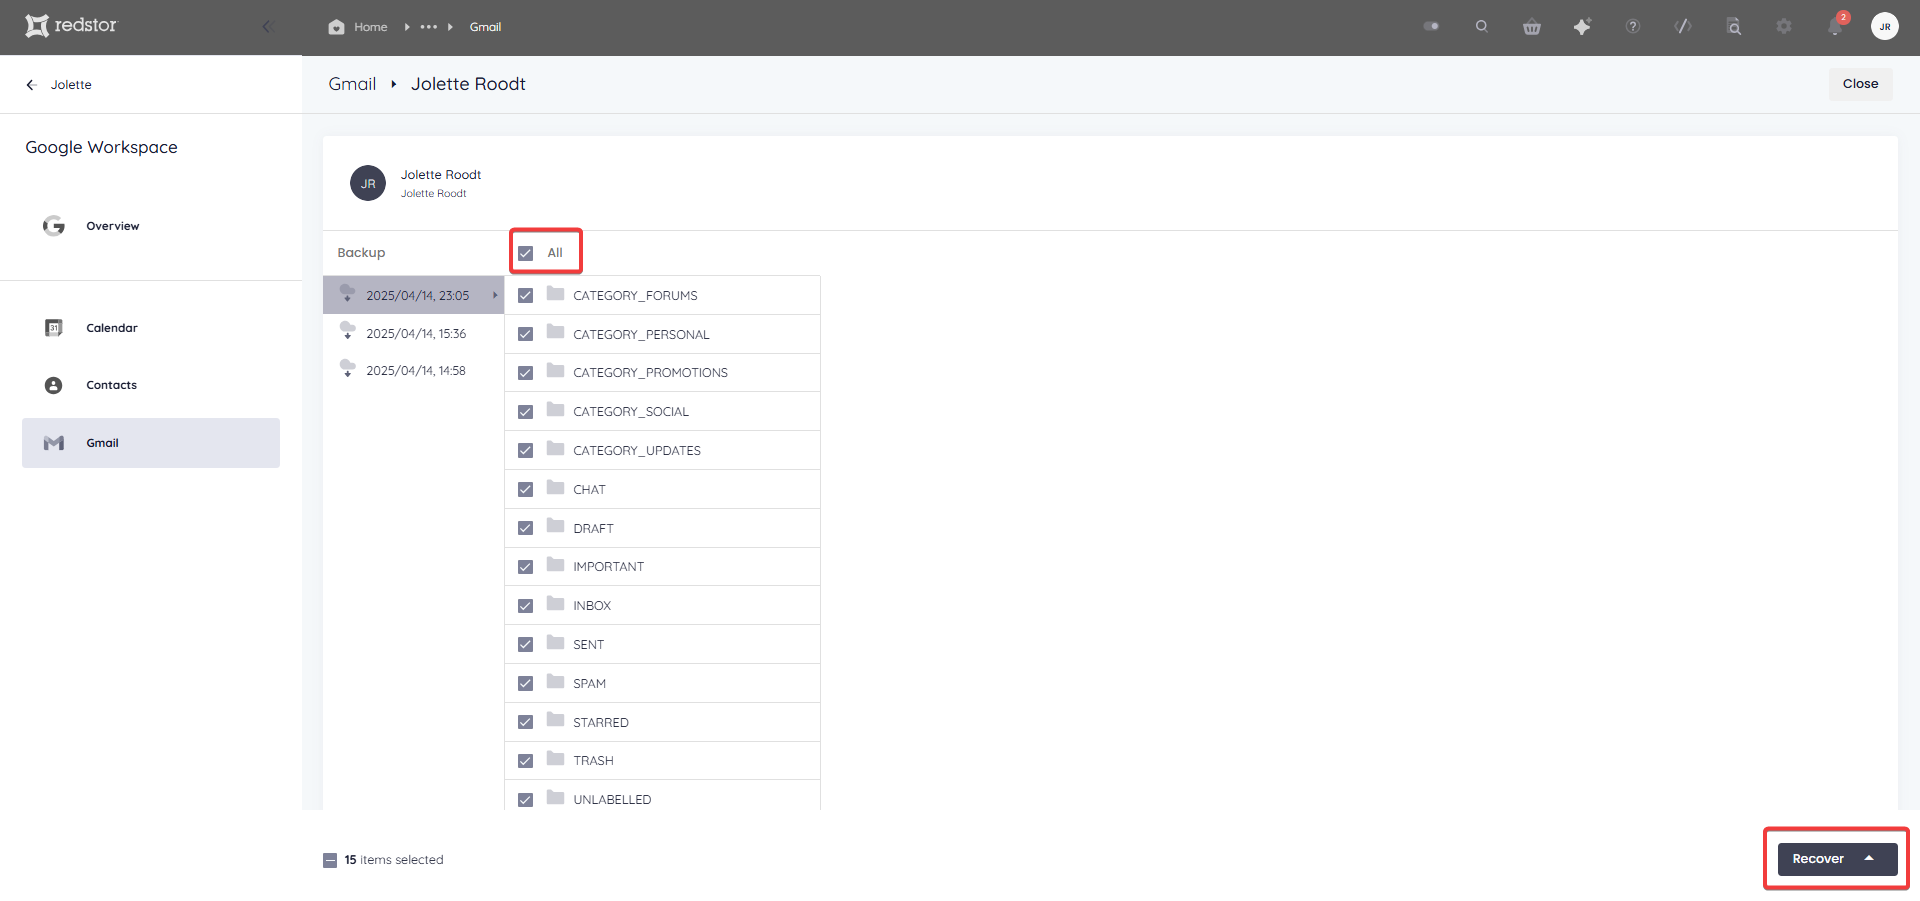Select backup 2025/04/14, 15:36
Screen dimensions: 1920x901
413,333
